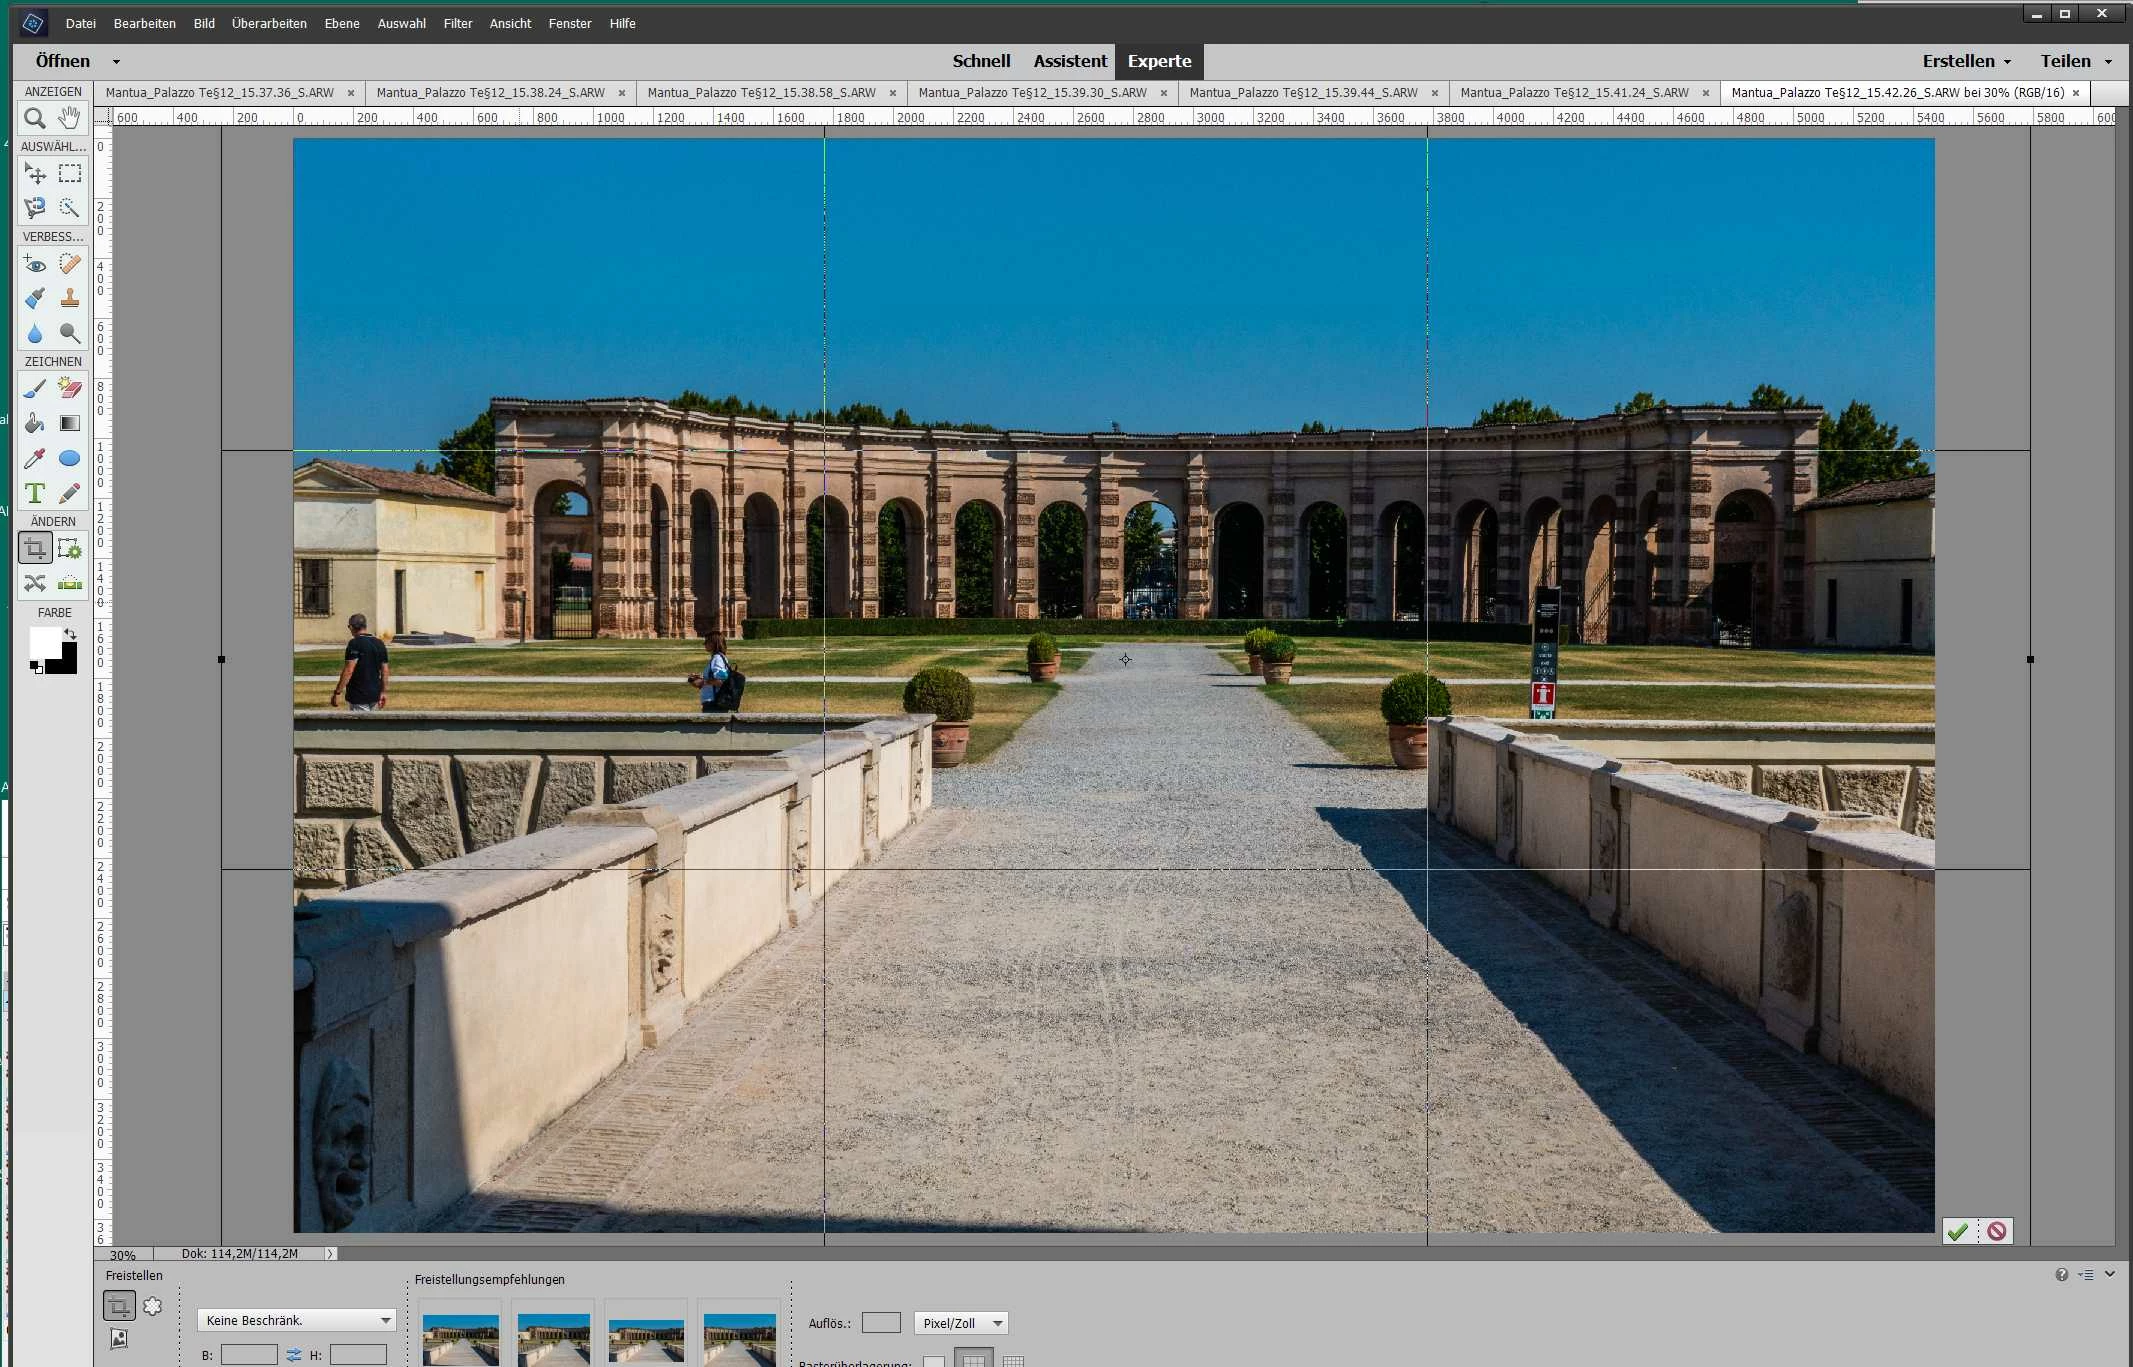Pick the rectangular marquee selection tool
This screenshot has width=2133, height=1367.
pyautogui.click(x=69, y=174)
